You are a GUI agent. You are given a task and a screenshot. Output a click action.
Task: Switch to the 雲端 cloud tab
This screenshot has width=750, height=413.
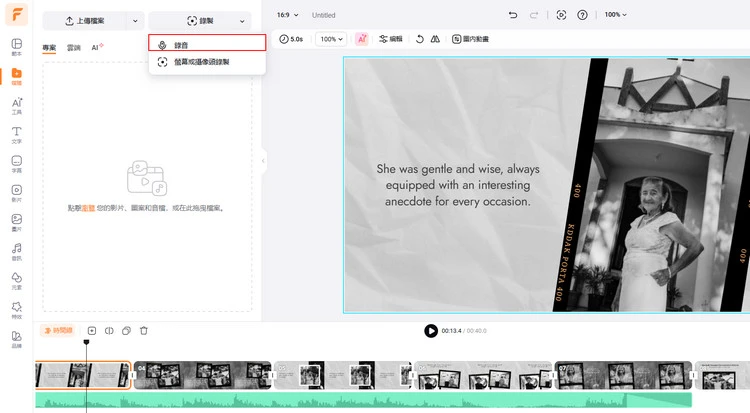(74, 47)
